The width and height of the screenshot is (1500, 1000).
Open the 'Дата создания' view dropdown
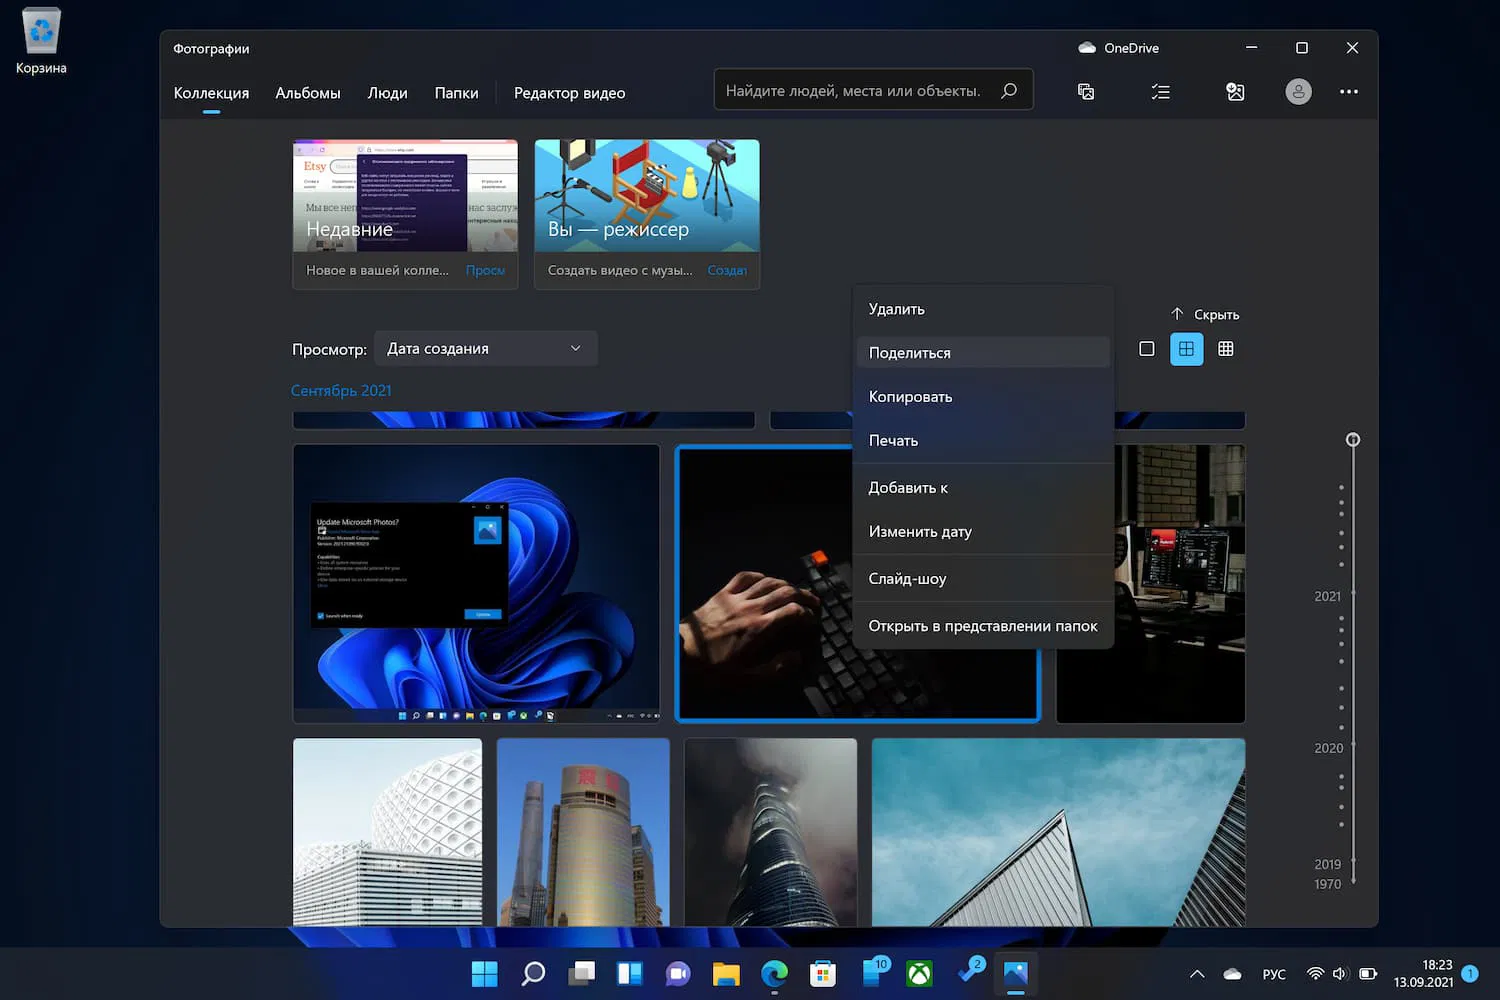point(485,348)
